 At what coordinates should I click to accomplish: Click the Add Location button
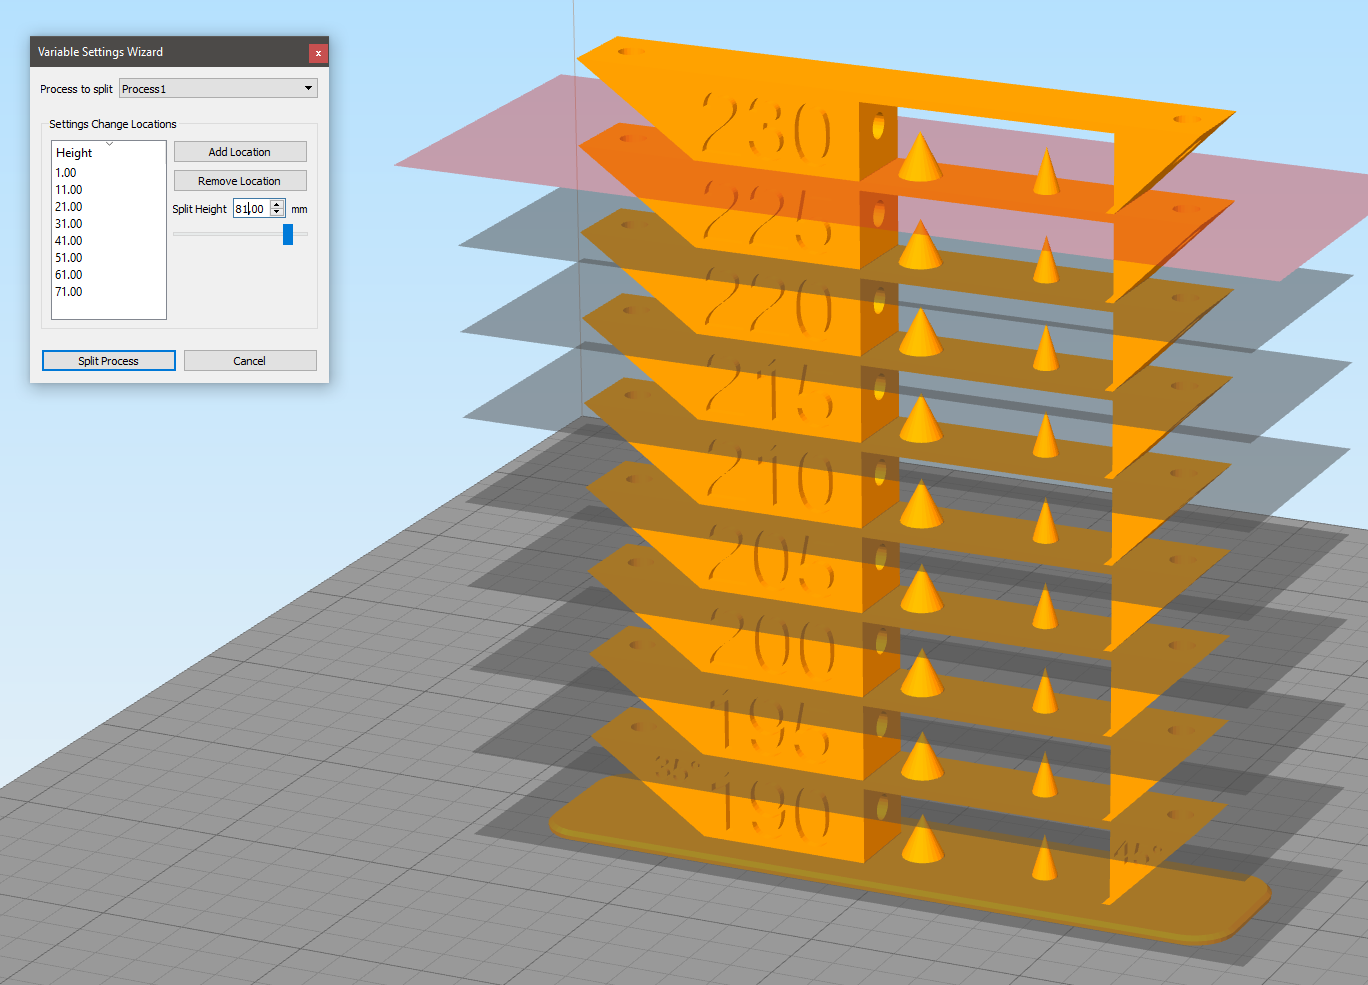(240, 152)
